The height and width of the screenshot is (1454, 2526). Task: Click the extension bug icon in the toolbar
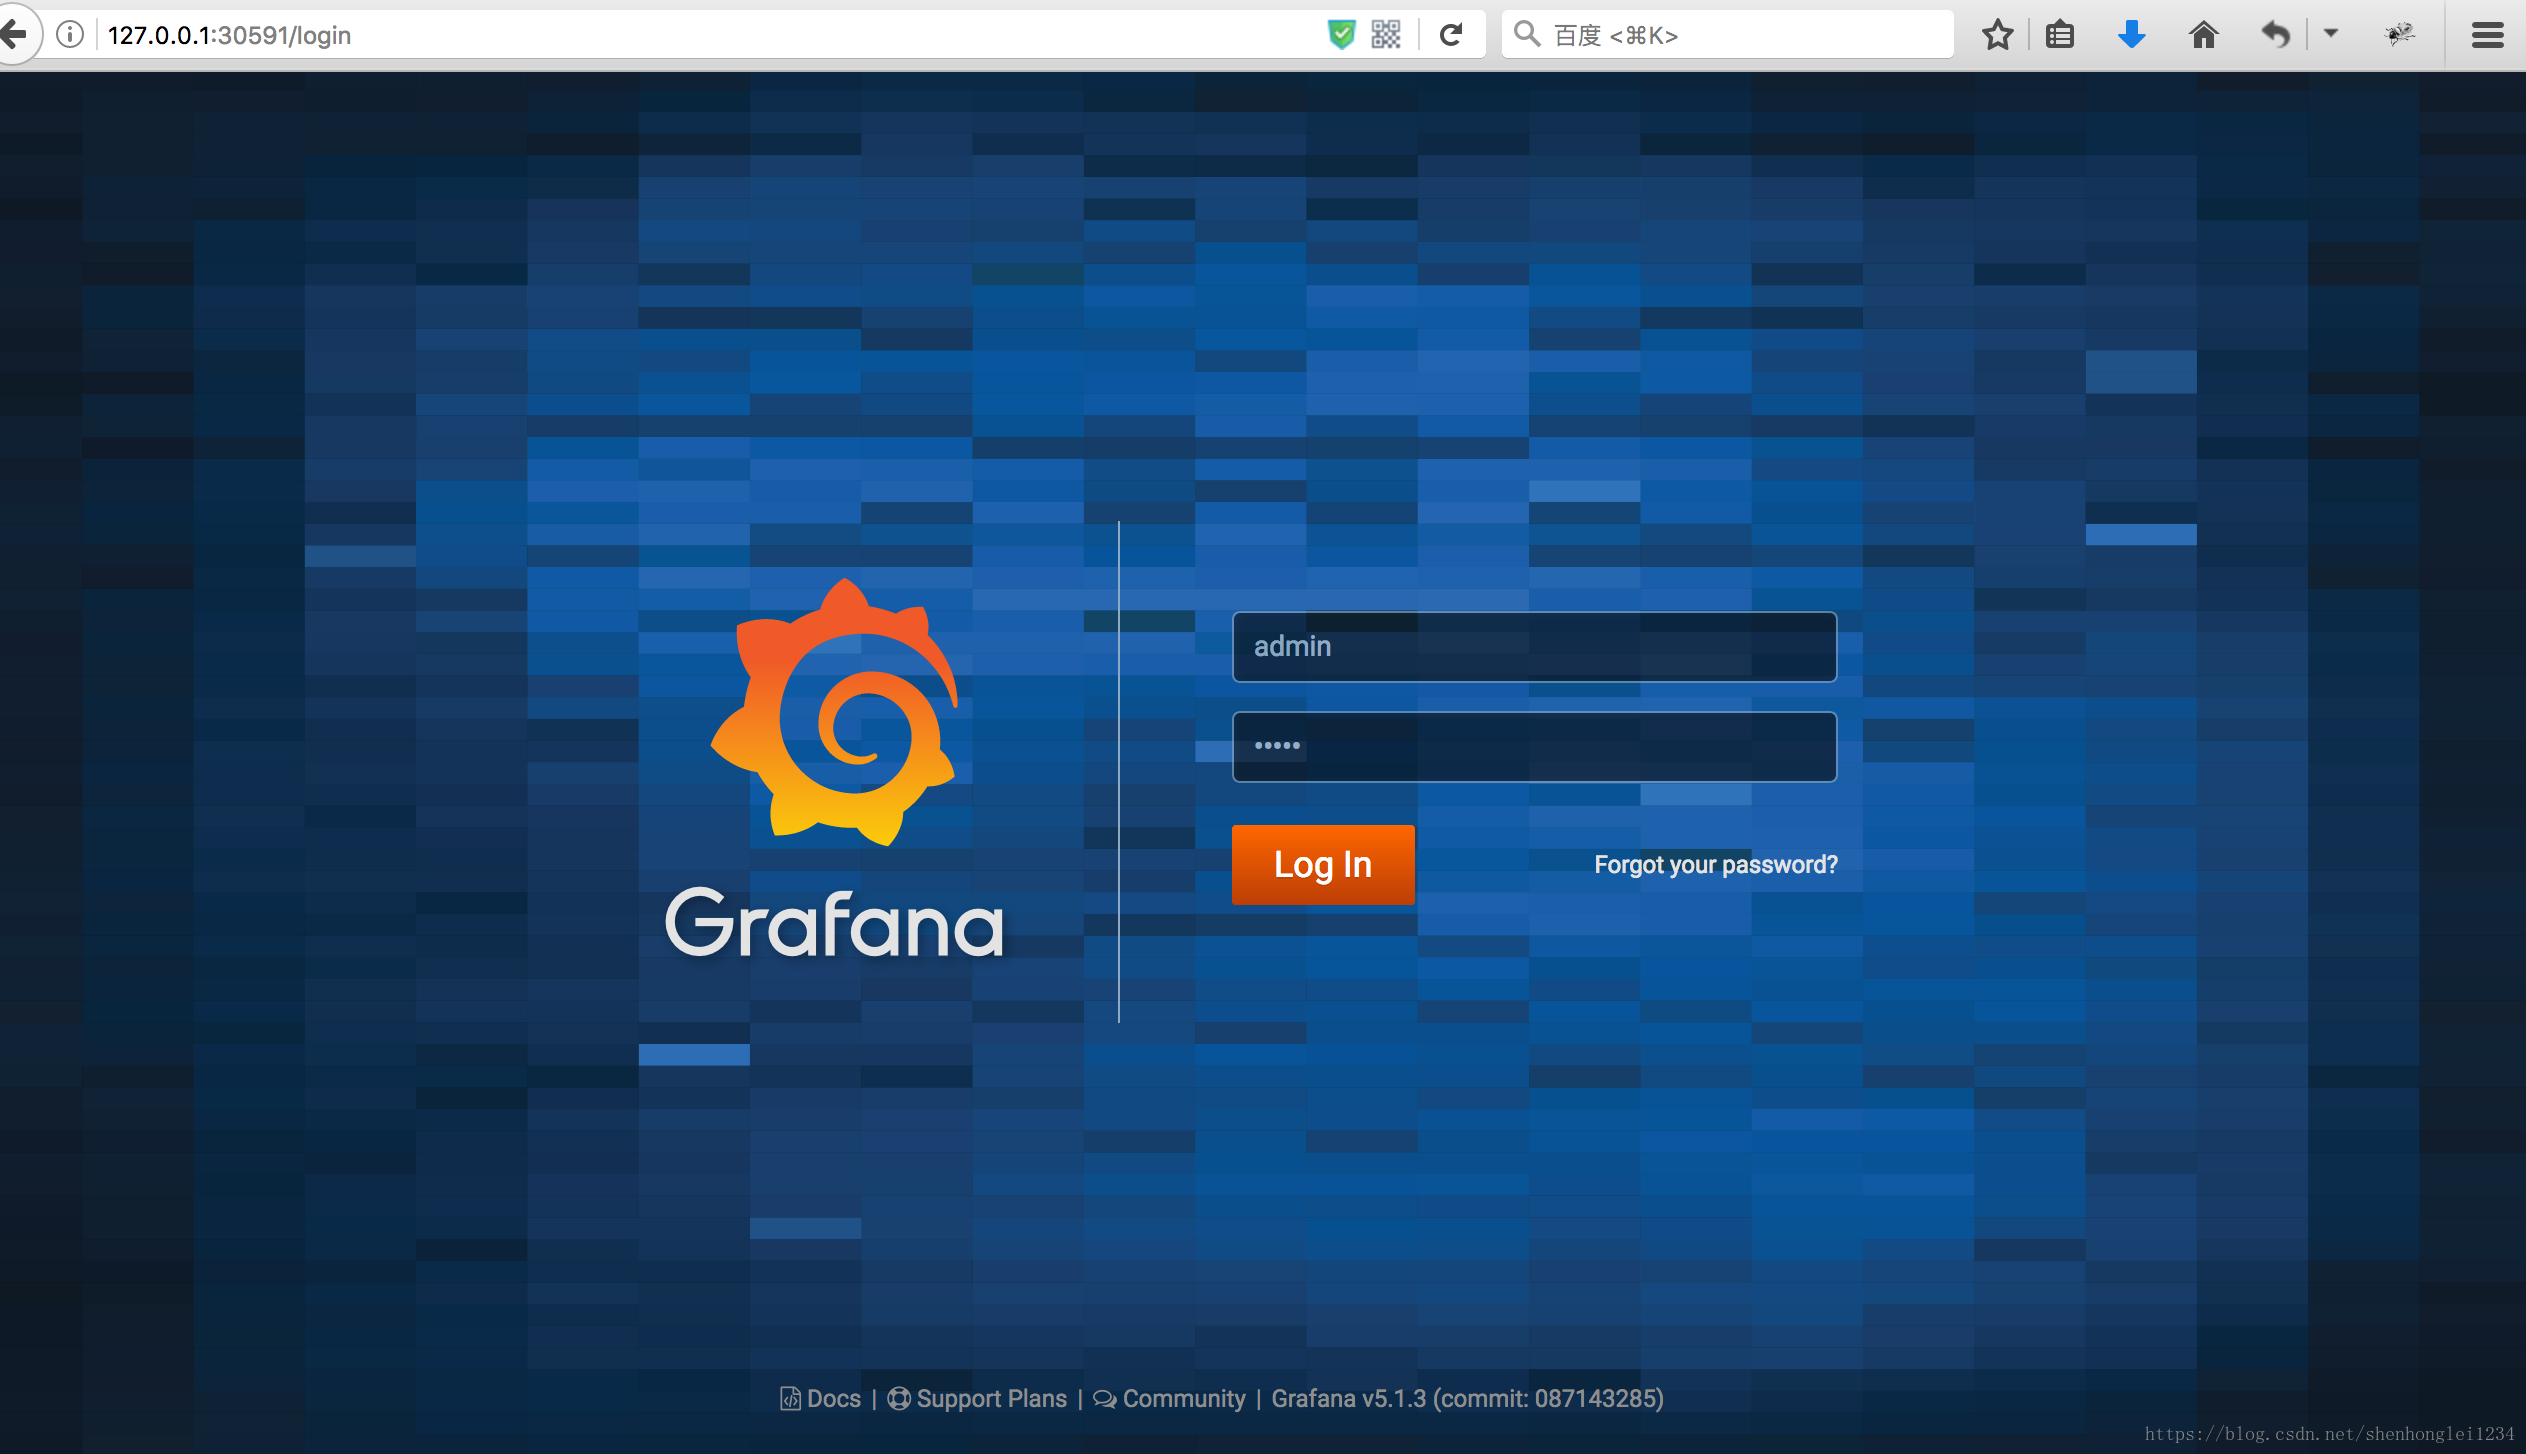(2400, 35)
